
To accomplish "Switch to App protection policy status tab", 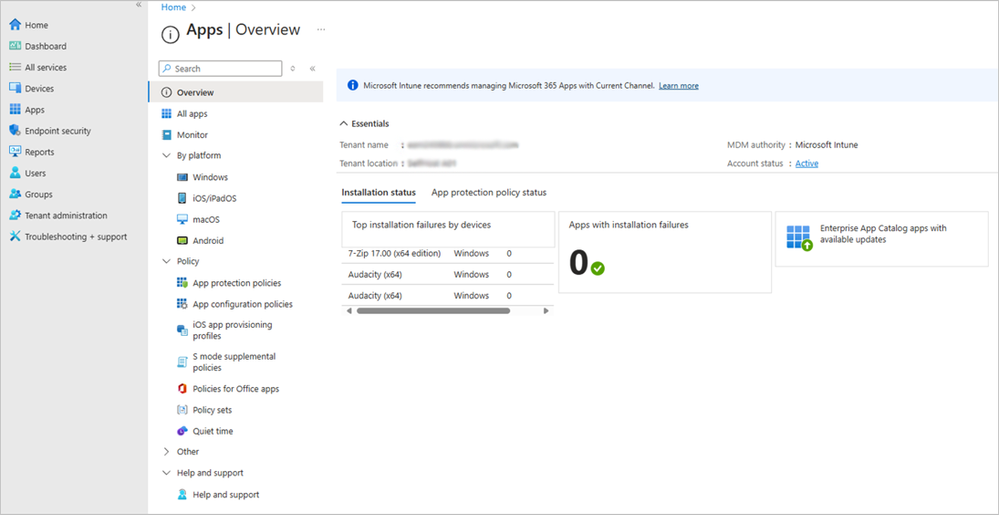I will click(489, 192).
